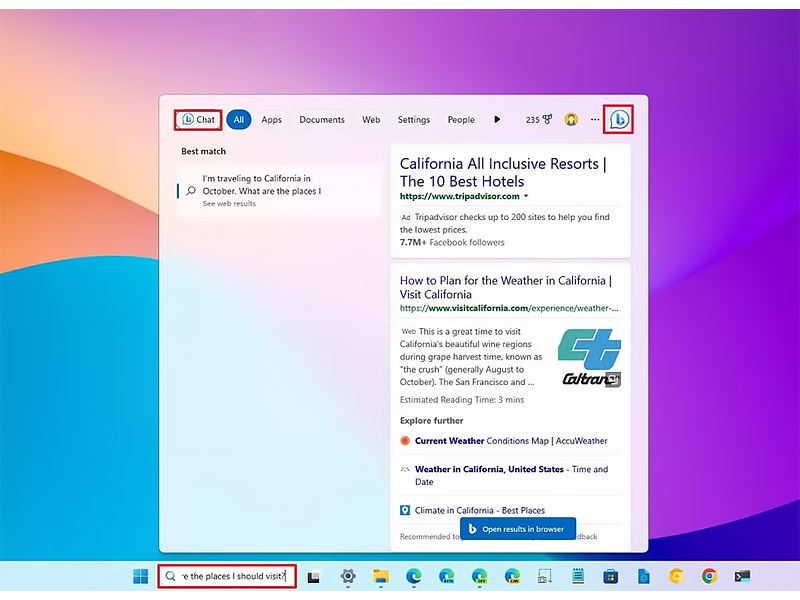Expand the dropdown arrow beside the tripadvisor.com URL
The width and height of the screenshot is (800, 600).
(527, 196)
